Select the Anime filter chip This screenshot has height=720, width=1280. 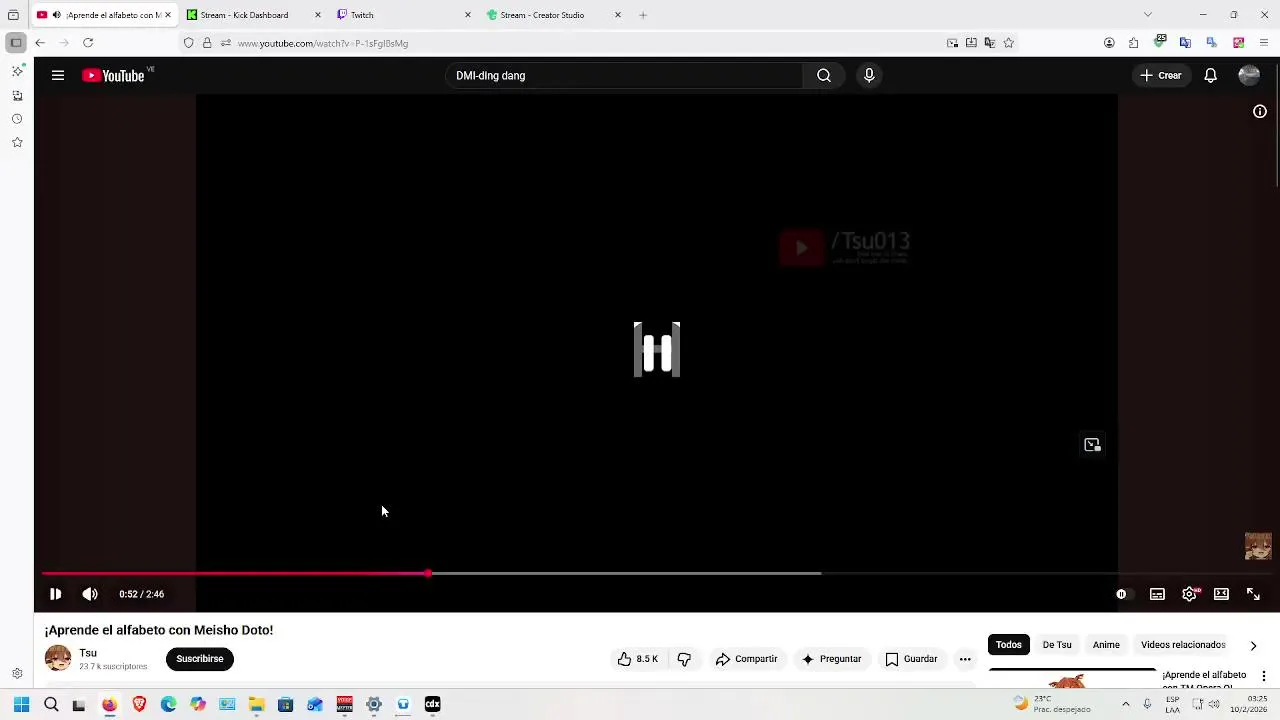[1106, 645]
